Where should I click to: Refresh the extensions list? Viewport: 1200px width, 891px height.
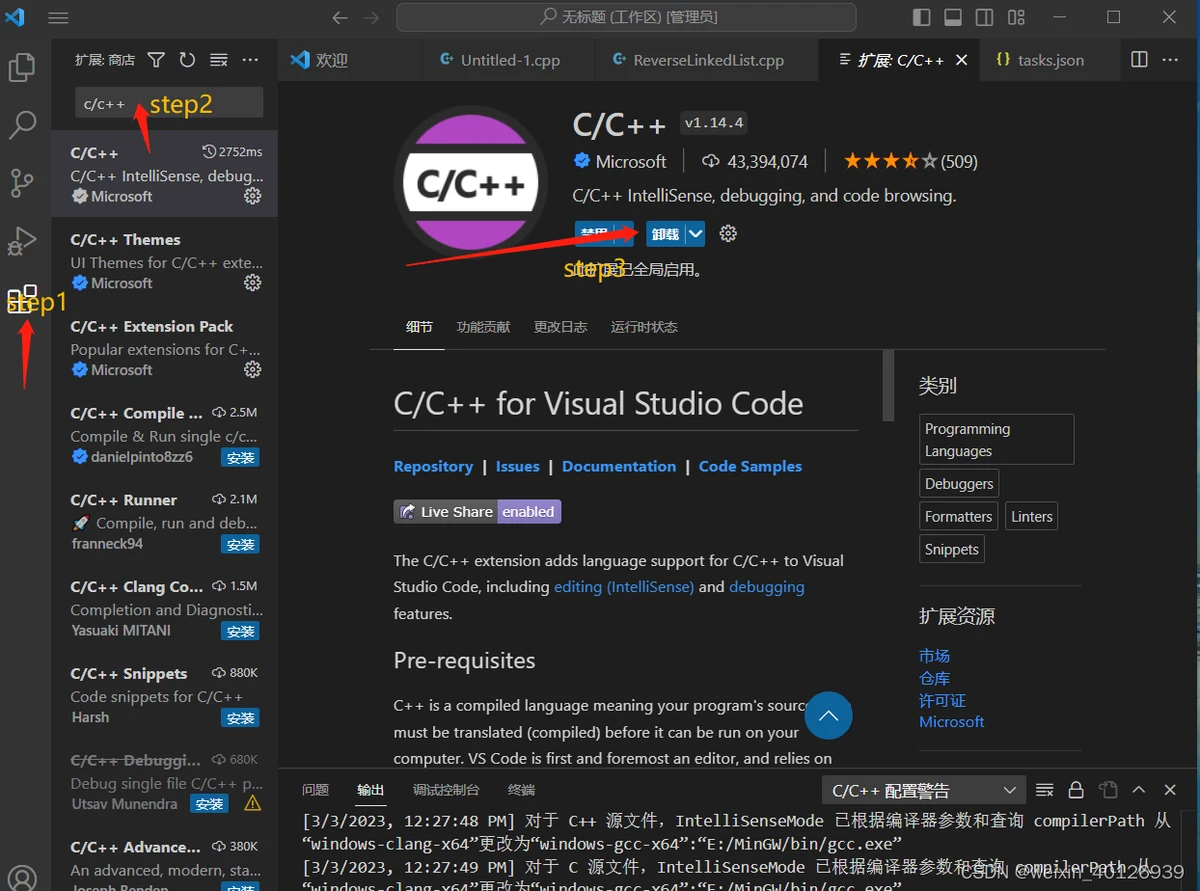pos(187,60)
